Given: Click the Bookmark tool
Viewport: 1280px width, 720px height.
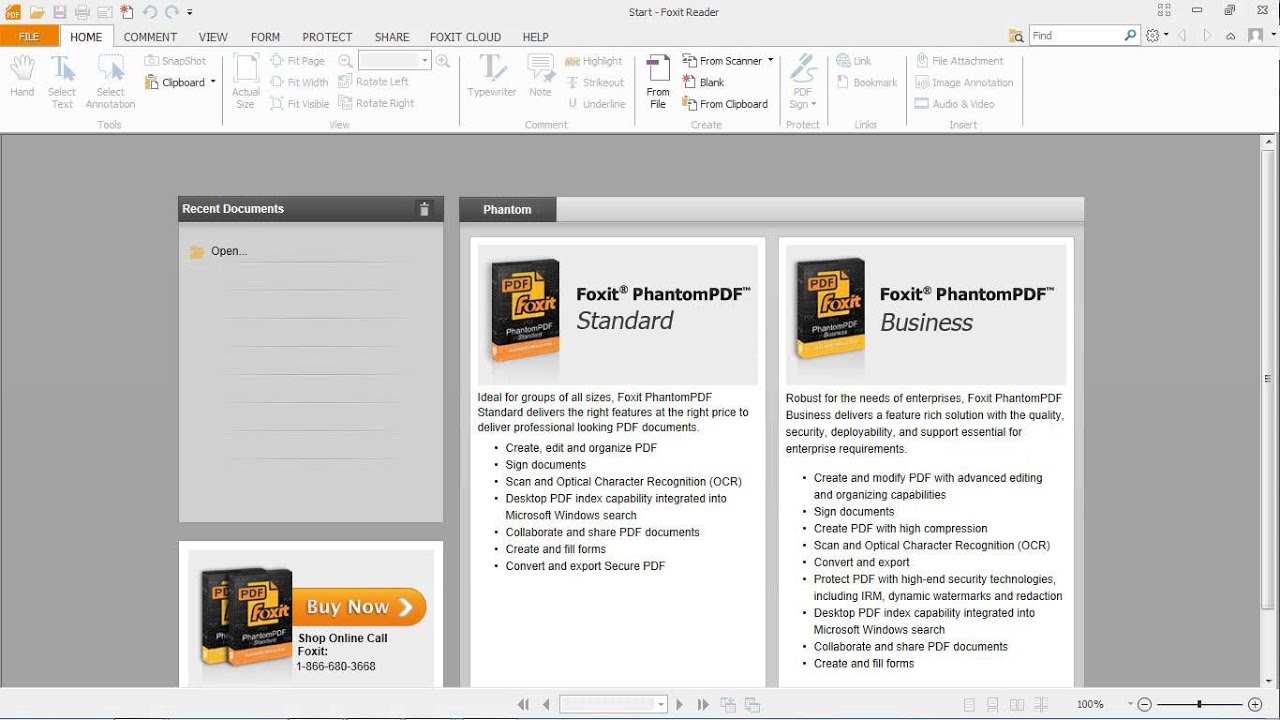Looking at the screenshot, I should pos(866,82).
